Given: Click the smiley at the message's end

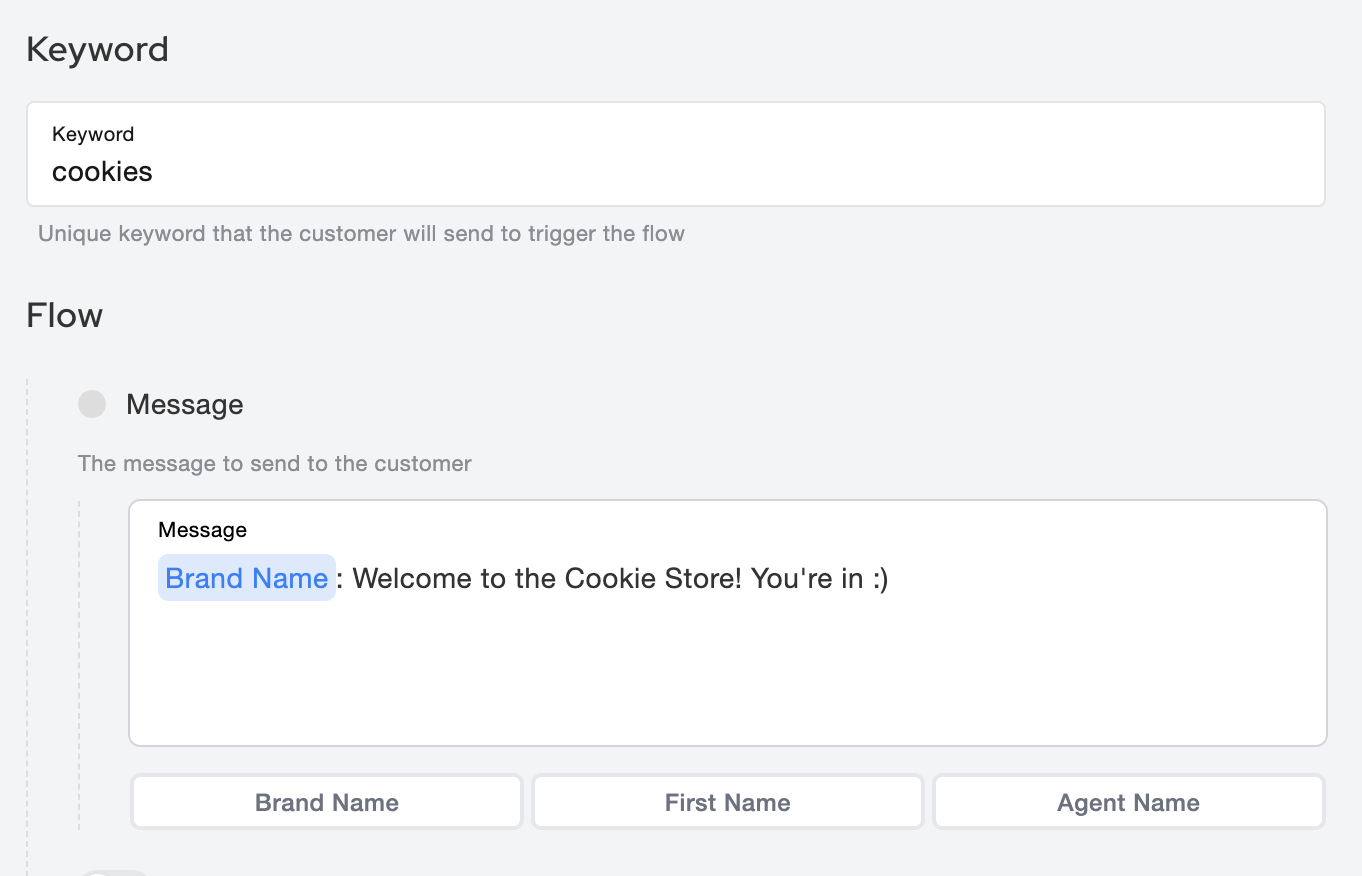Looking at the screenshot, I should (879, 578).
